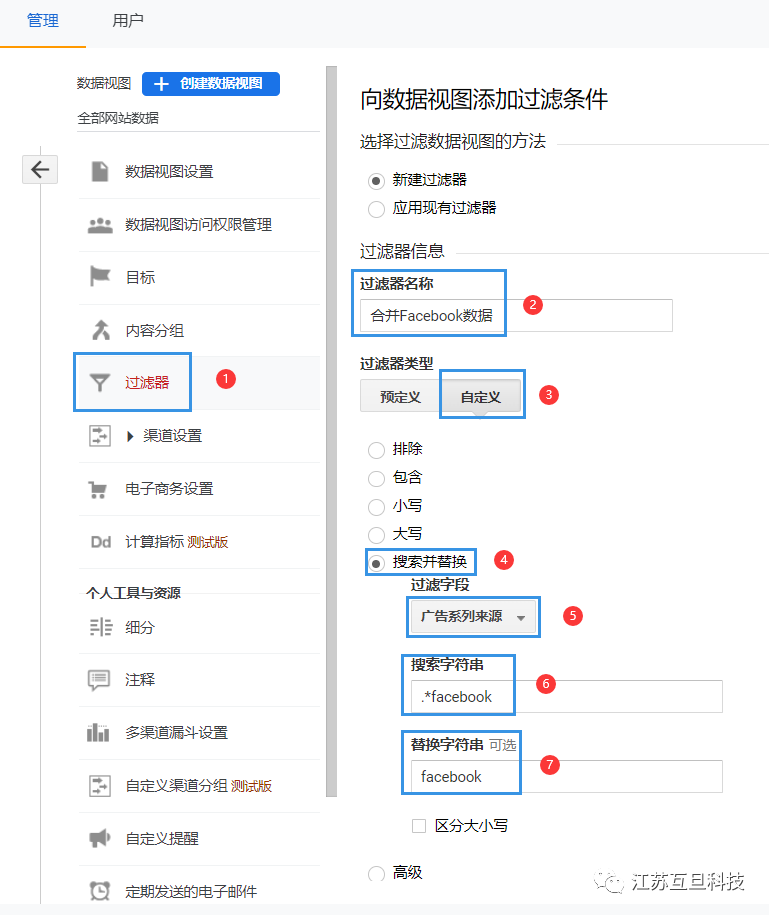This screenshot has height=915, width=769.
Task: Open 多渠道漏斗设置 in the sidebar
Action: [x=176, y=733]
